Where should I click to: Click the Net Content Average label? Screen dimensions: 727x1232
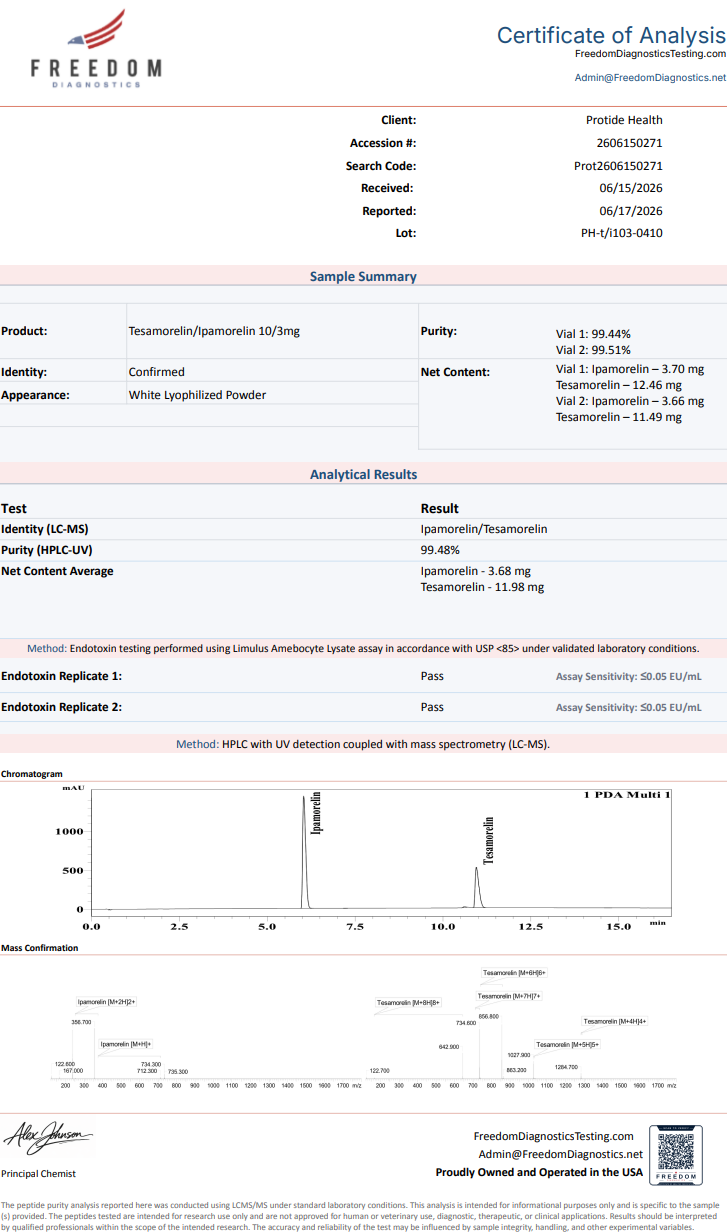click(57, 572)
